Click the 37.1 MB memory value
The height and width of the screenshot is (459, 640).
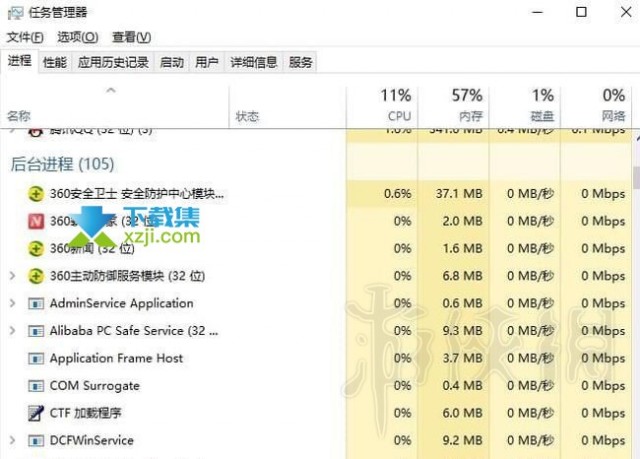[459, 194]
